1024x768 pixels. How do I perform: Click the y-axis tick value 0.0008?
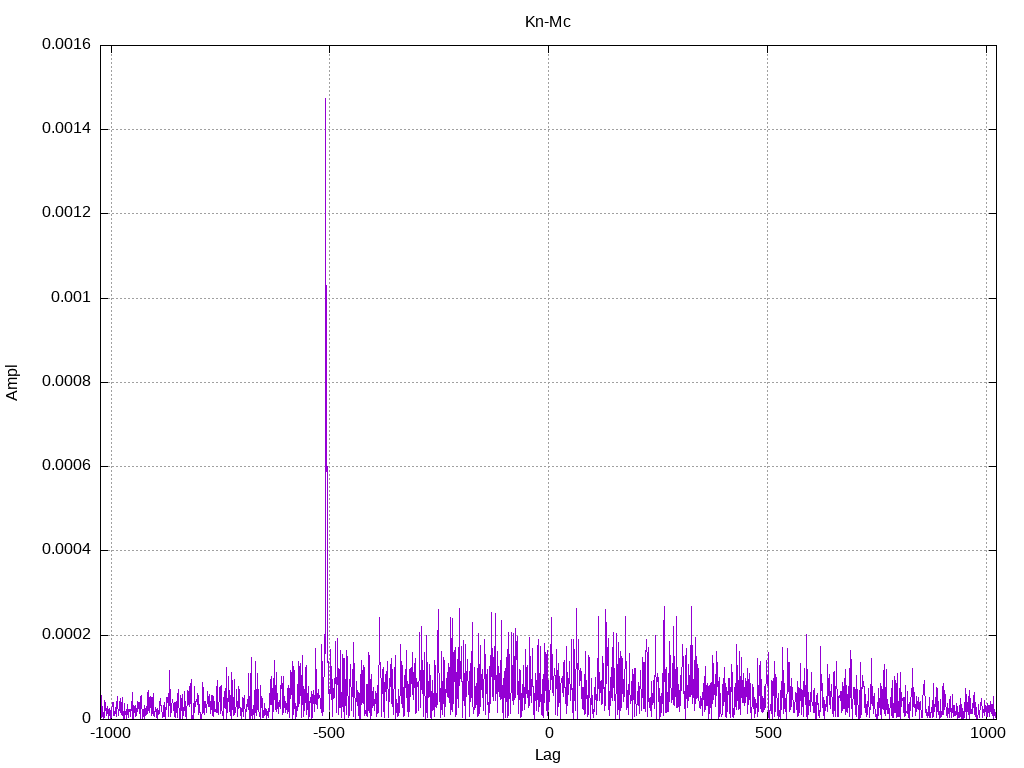click(67, 381)
